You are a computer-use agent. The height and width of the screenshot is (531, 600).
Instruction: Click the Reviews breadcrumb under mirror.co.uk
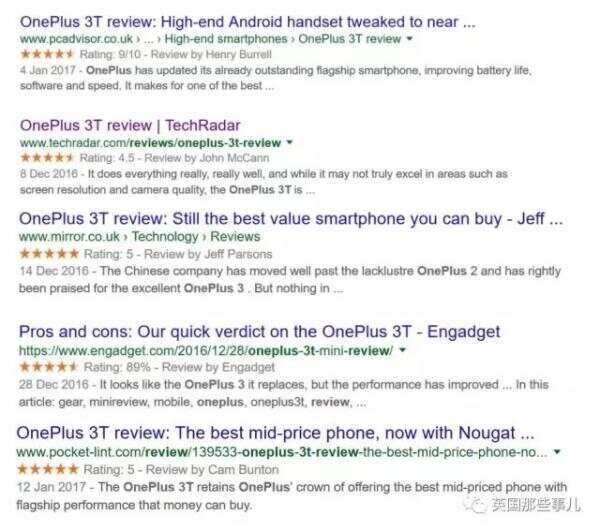[x=235, y=237]
